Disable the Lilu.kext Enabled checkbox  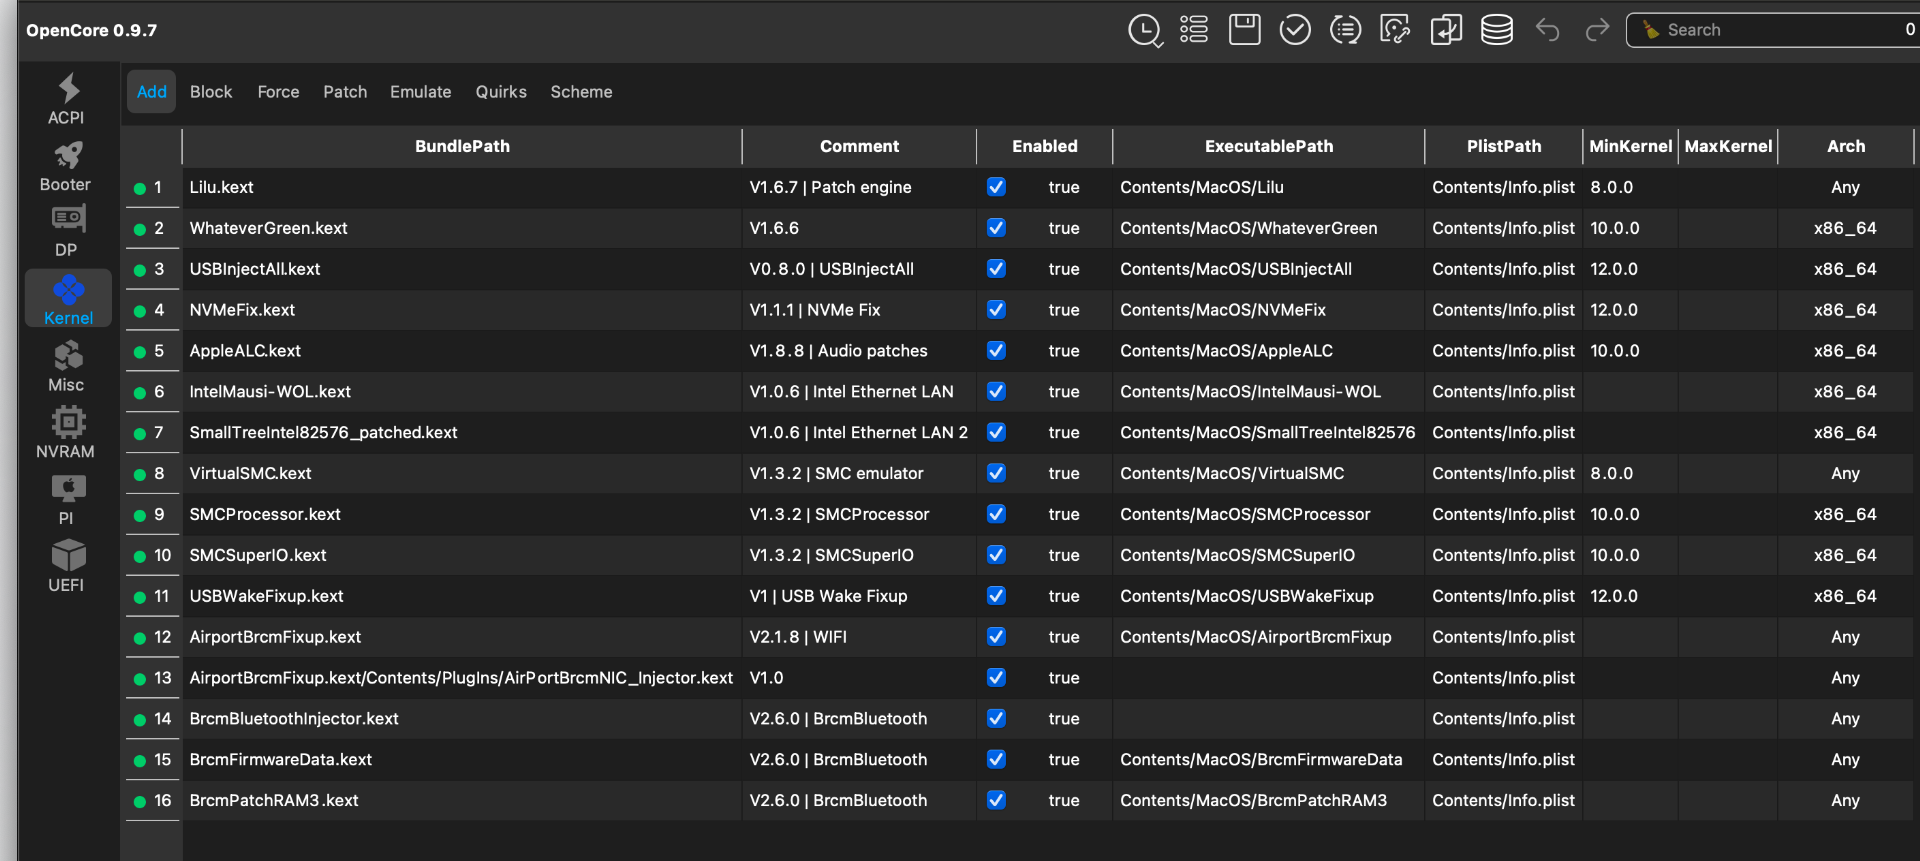coord(996,187)
